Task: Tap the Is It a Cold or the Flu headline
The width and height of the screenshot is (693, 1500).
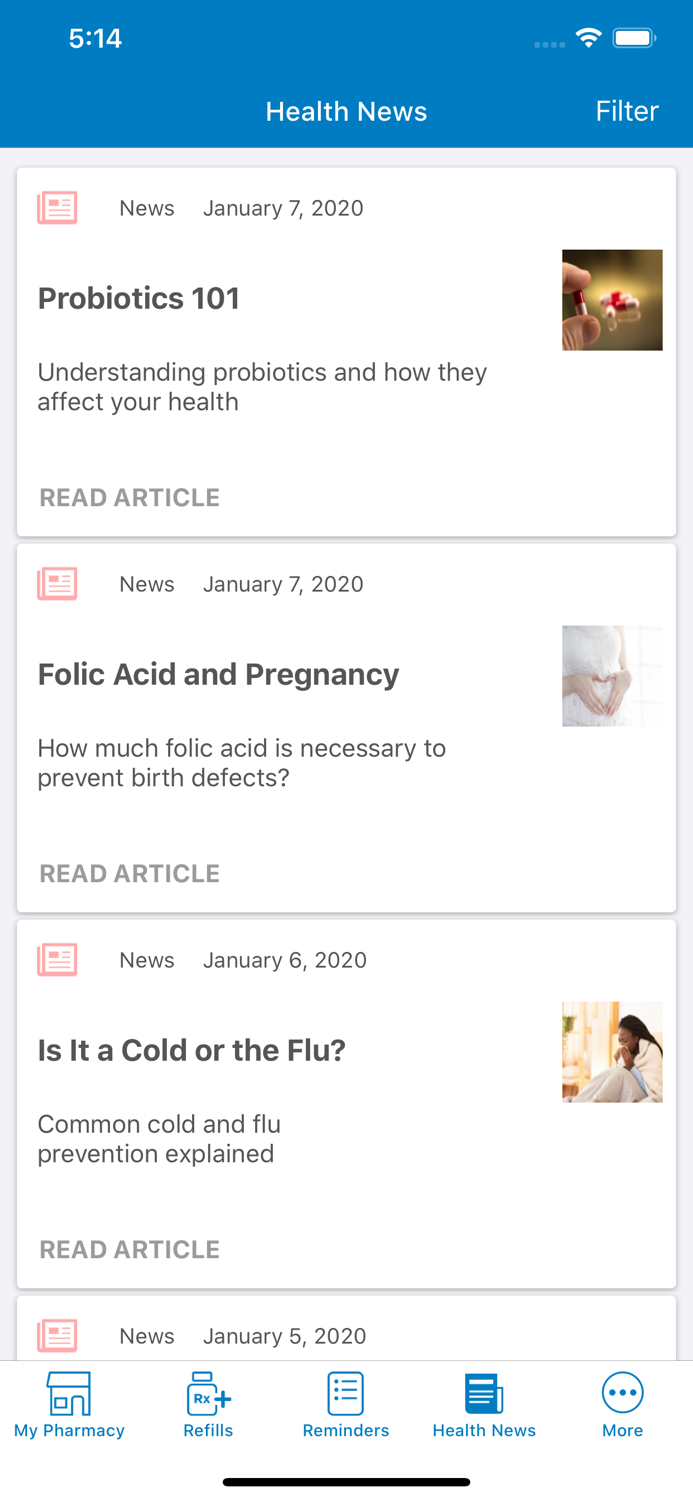Action: 192,1050
